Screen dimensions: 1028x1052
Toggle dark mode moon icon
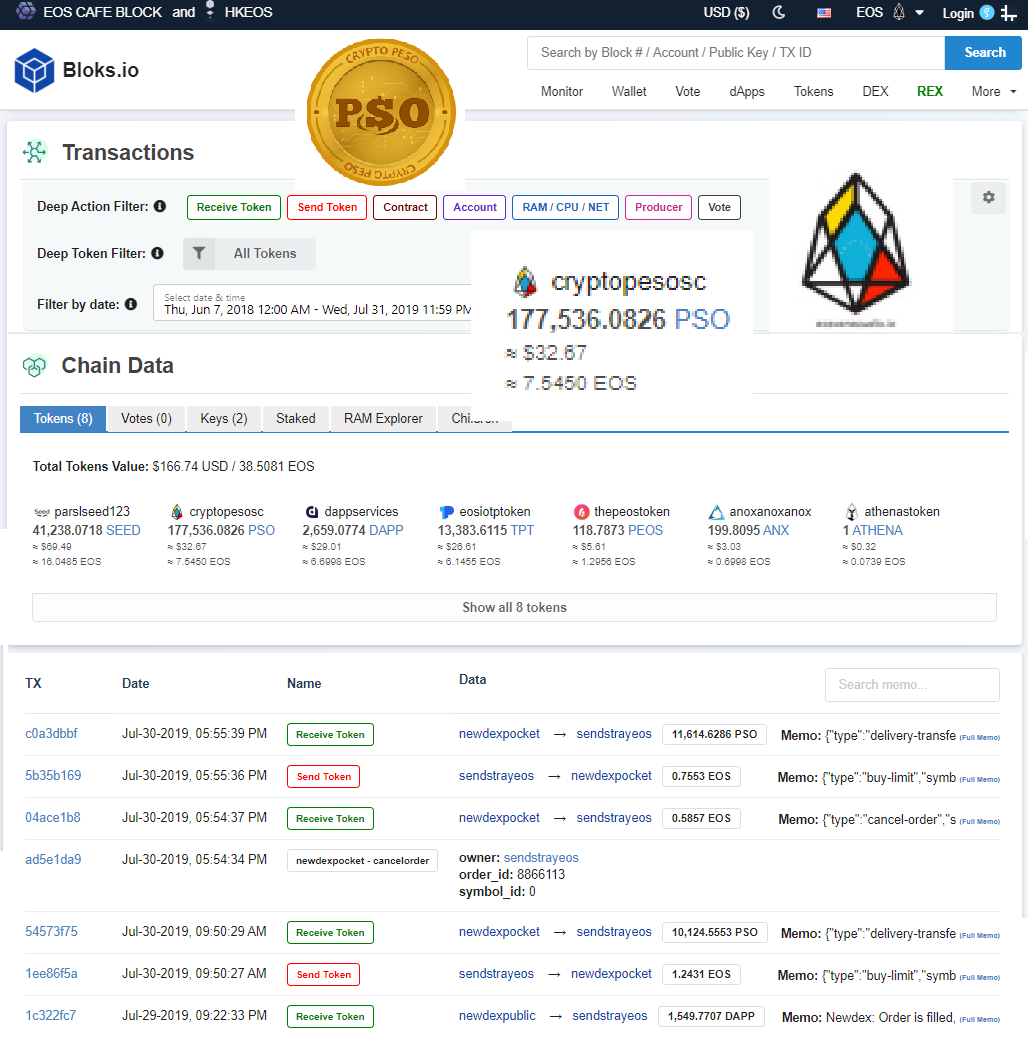pyautogui.click(x=780, y=13)
